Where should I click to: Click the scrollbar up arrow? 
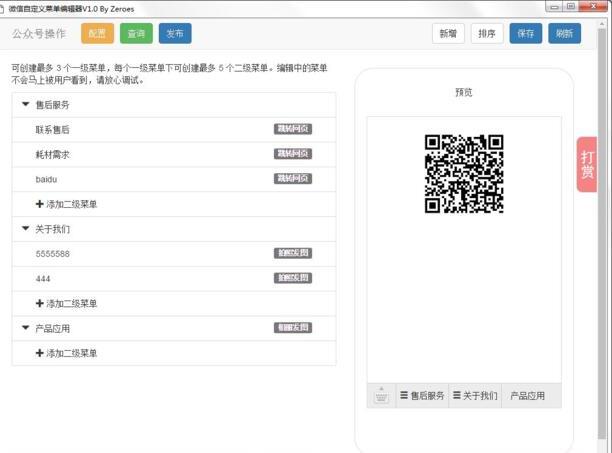coord(602,23)
